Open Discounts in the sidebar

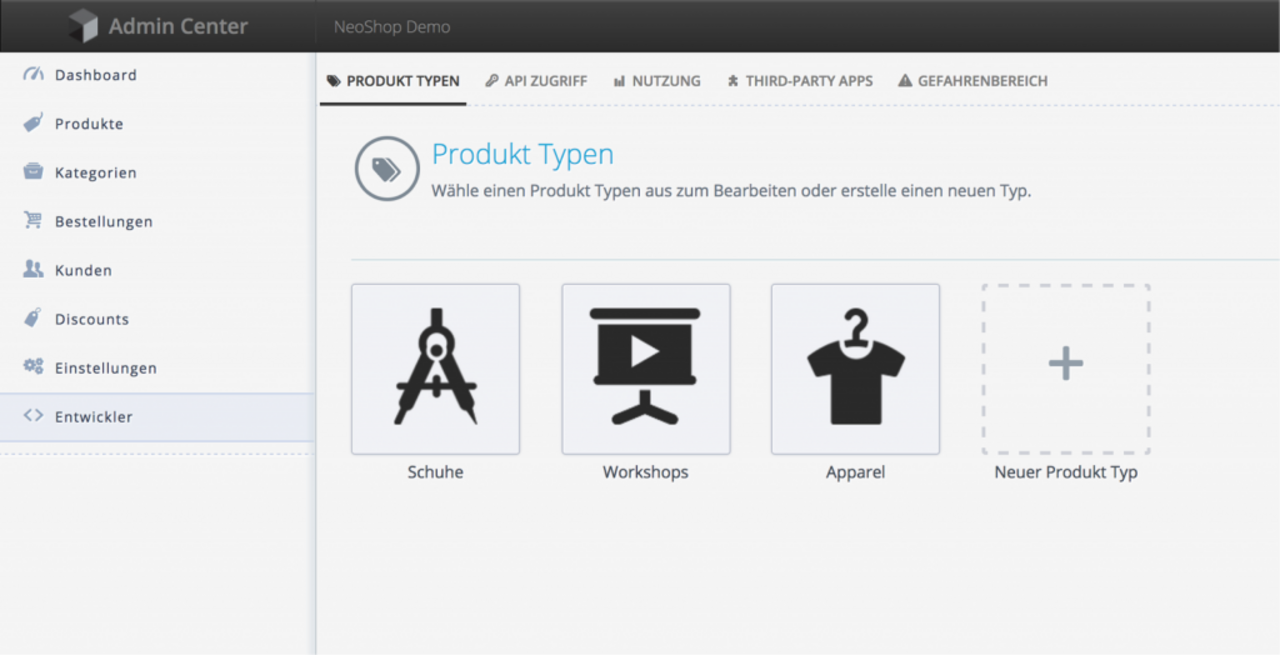[91, 319]
